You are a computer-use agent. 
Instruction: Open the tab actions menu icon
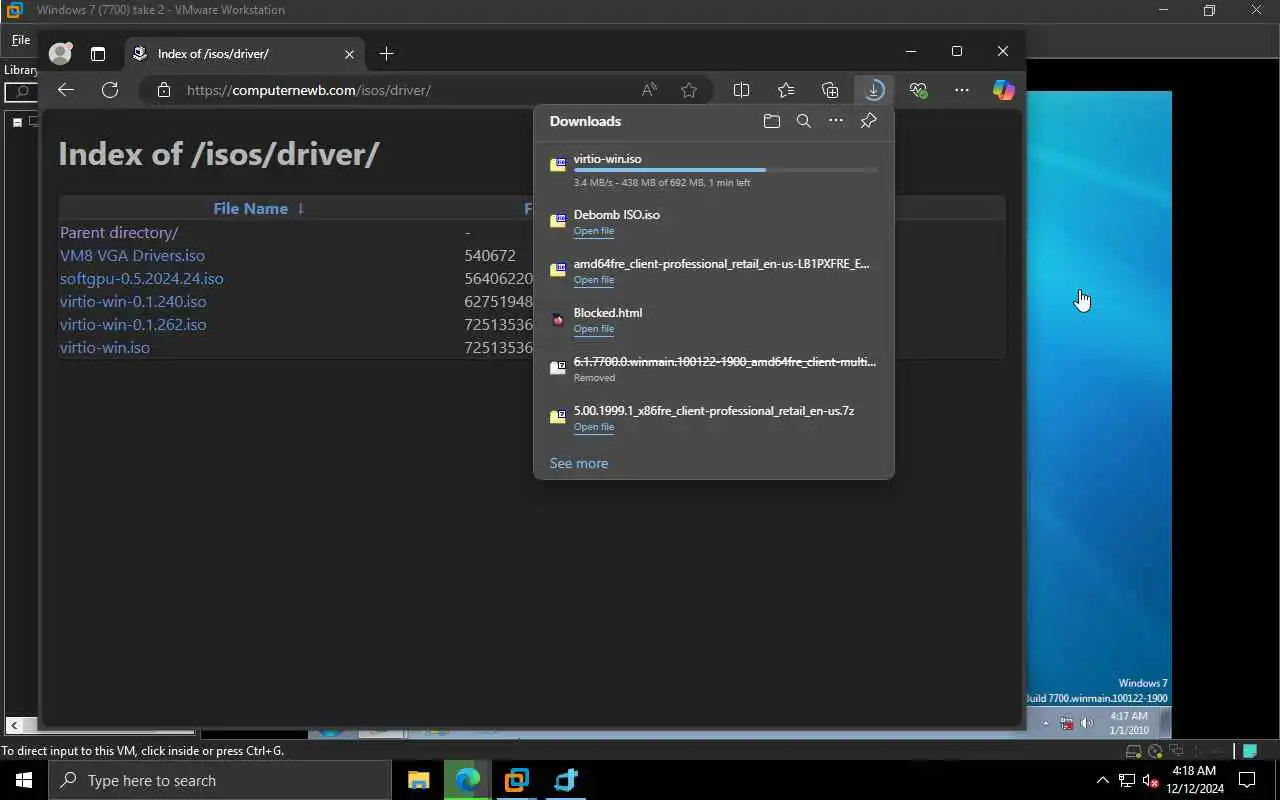(x=98, y=54)
